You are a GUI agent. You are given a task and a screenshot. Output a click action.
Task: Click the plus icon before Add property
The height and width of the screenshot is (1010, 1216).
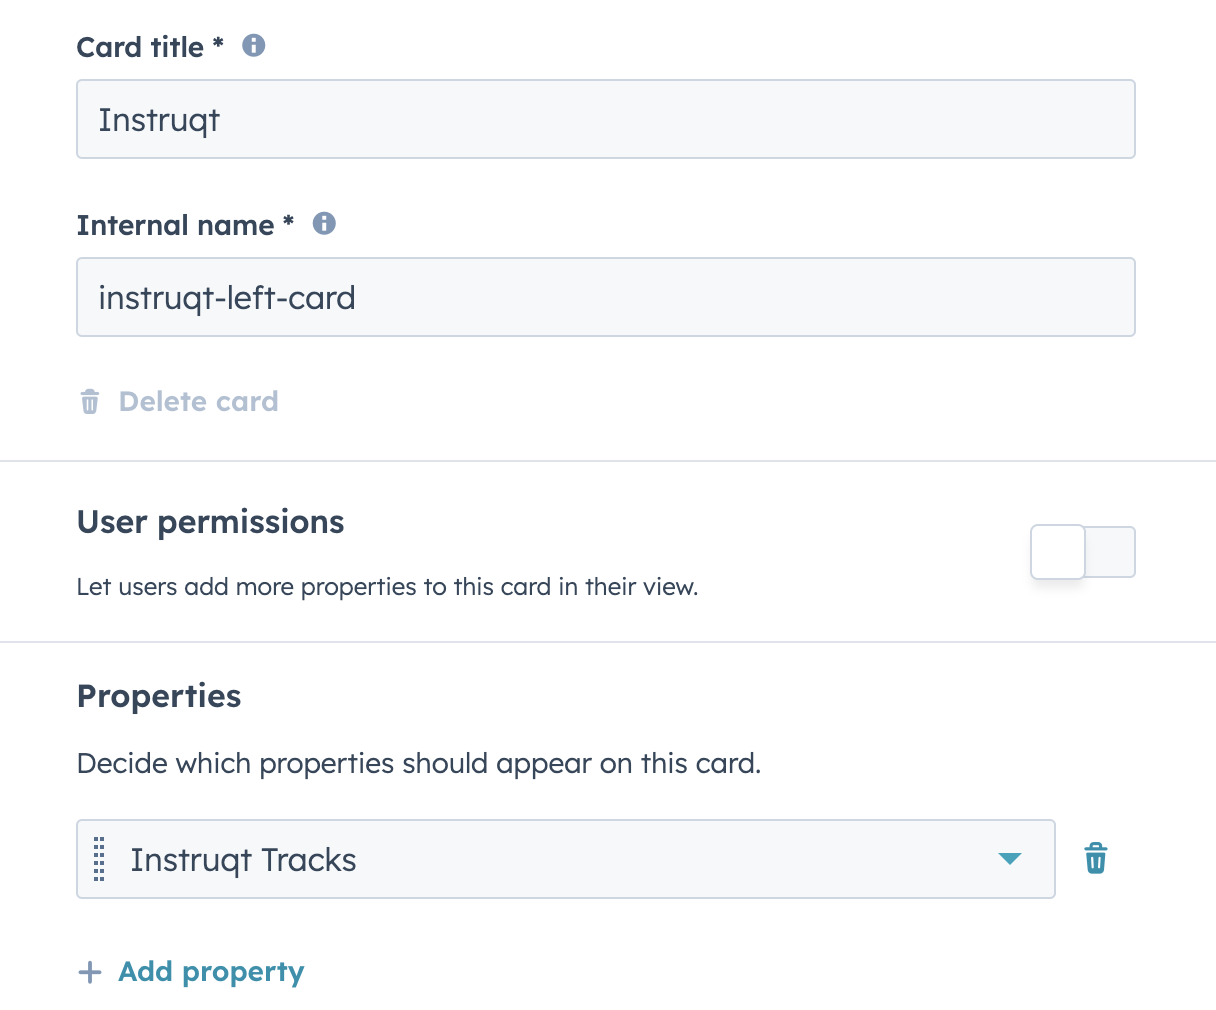pos(90,972)
